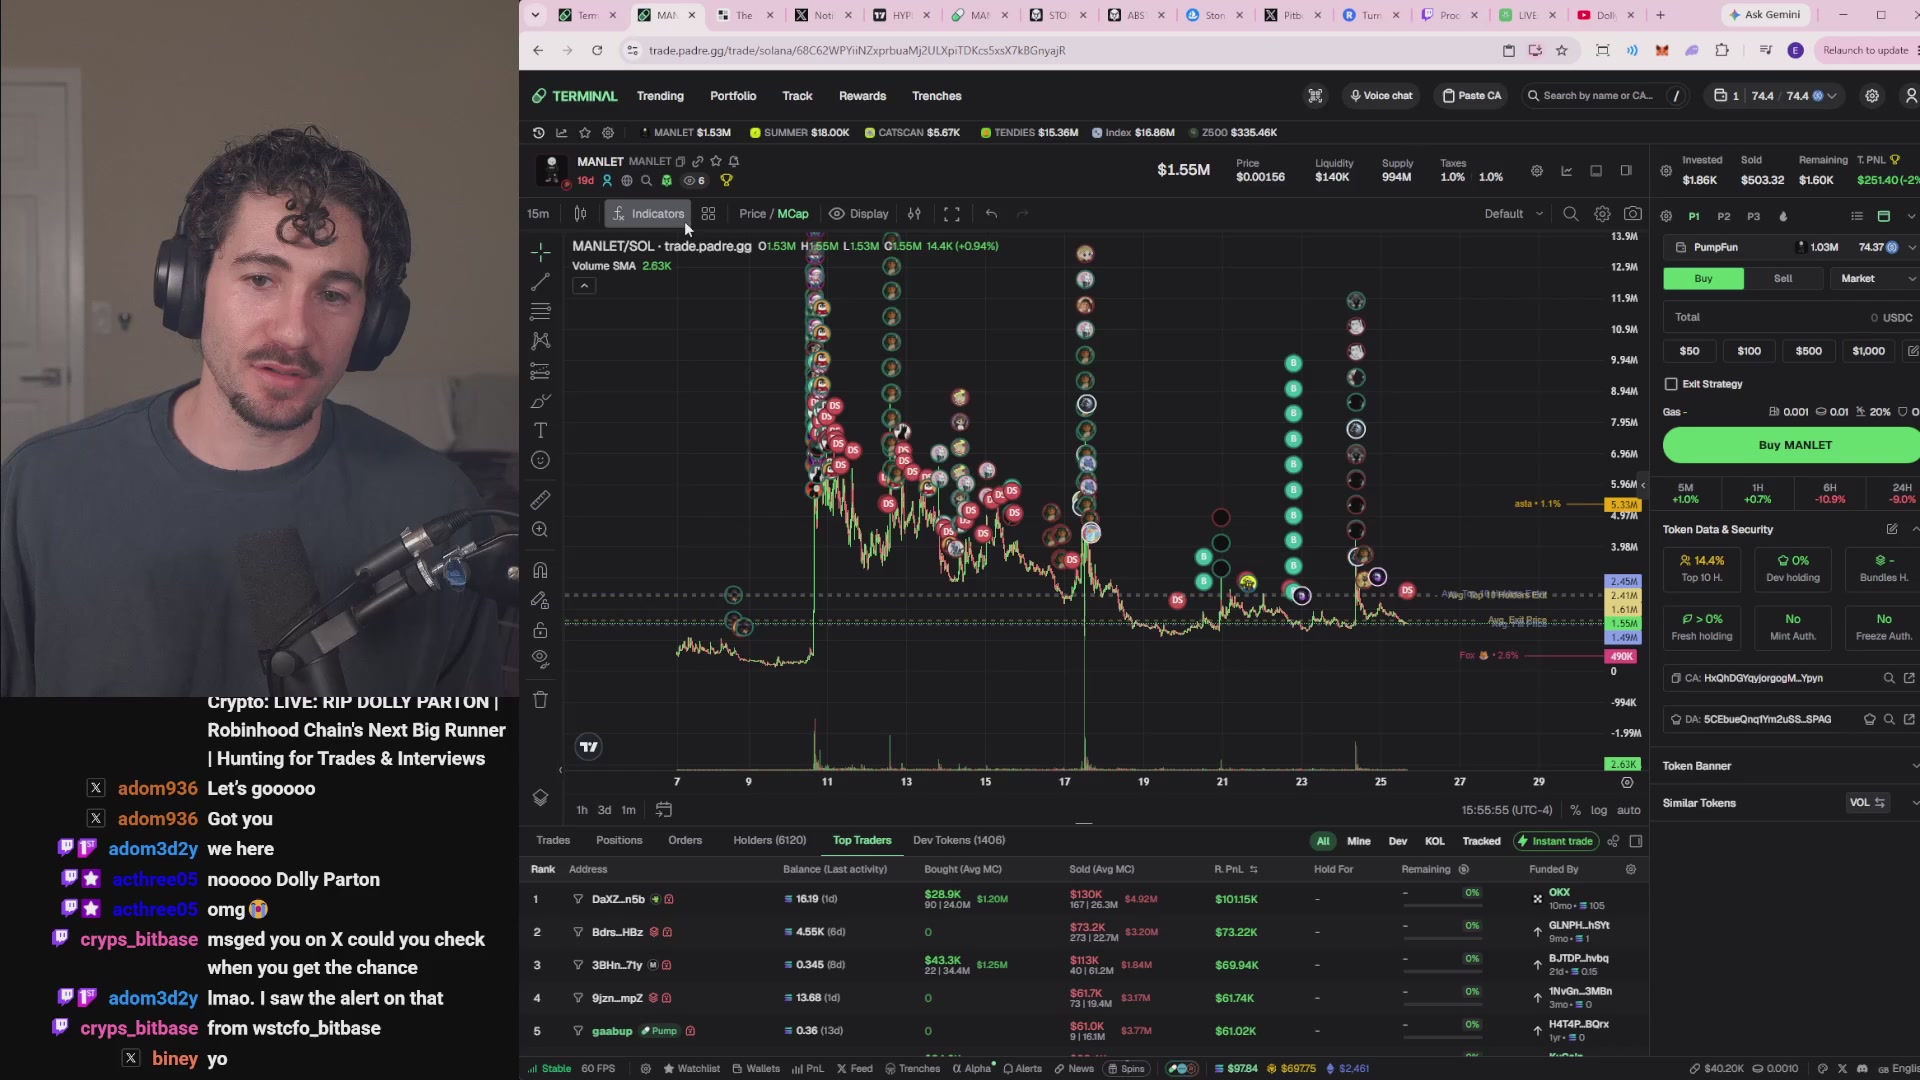1920x1080 pixels.
Task: Choose the text annotation tool
Action: point(540,430)
